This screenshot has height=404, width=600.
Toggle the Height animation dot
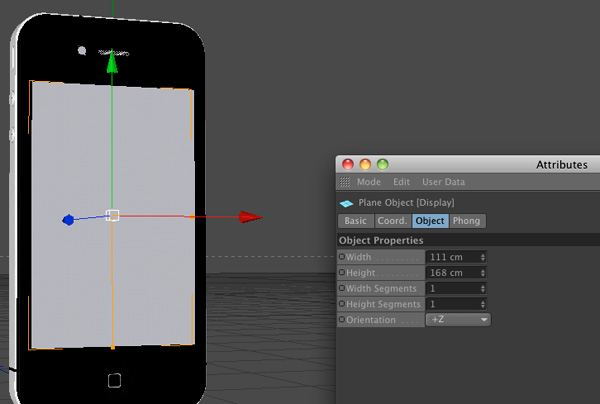click(x=342, y=272)
